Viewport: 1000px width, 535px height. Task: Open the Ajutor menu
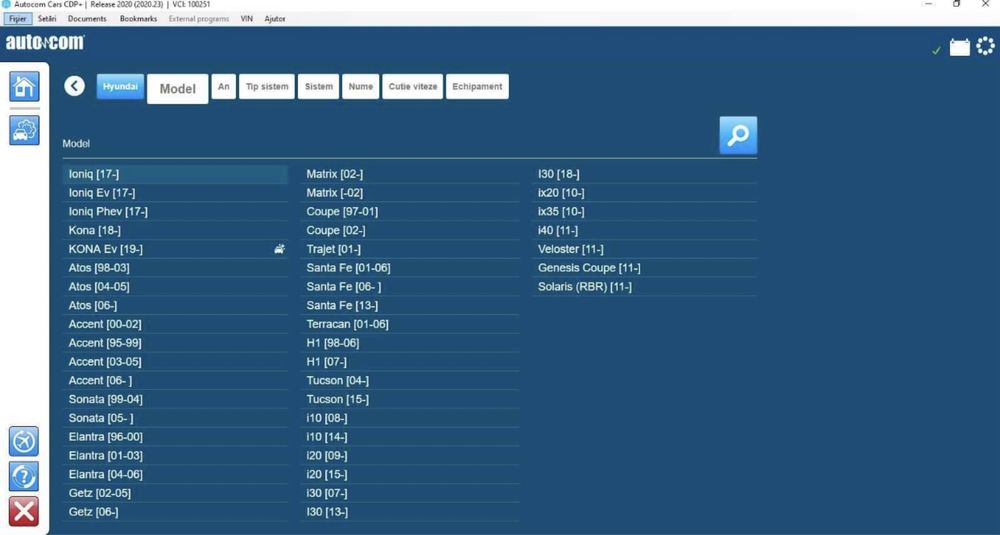point(275,18)
